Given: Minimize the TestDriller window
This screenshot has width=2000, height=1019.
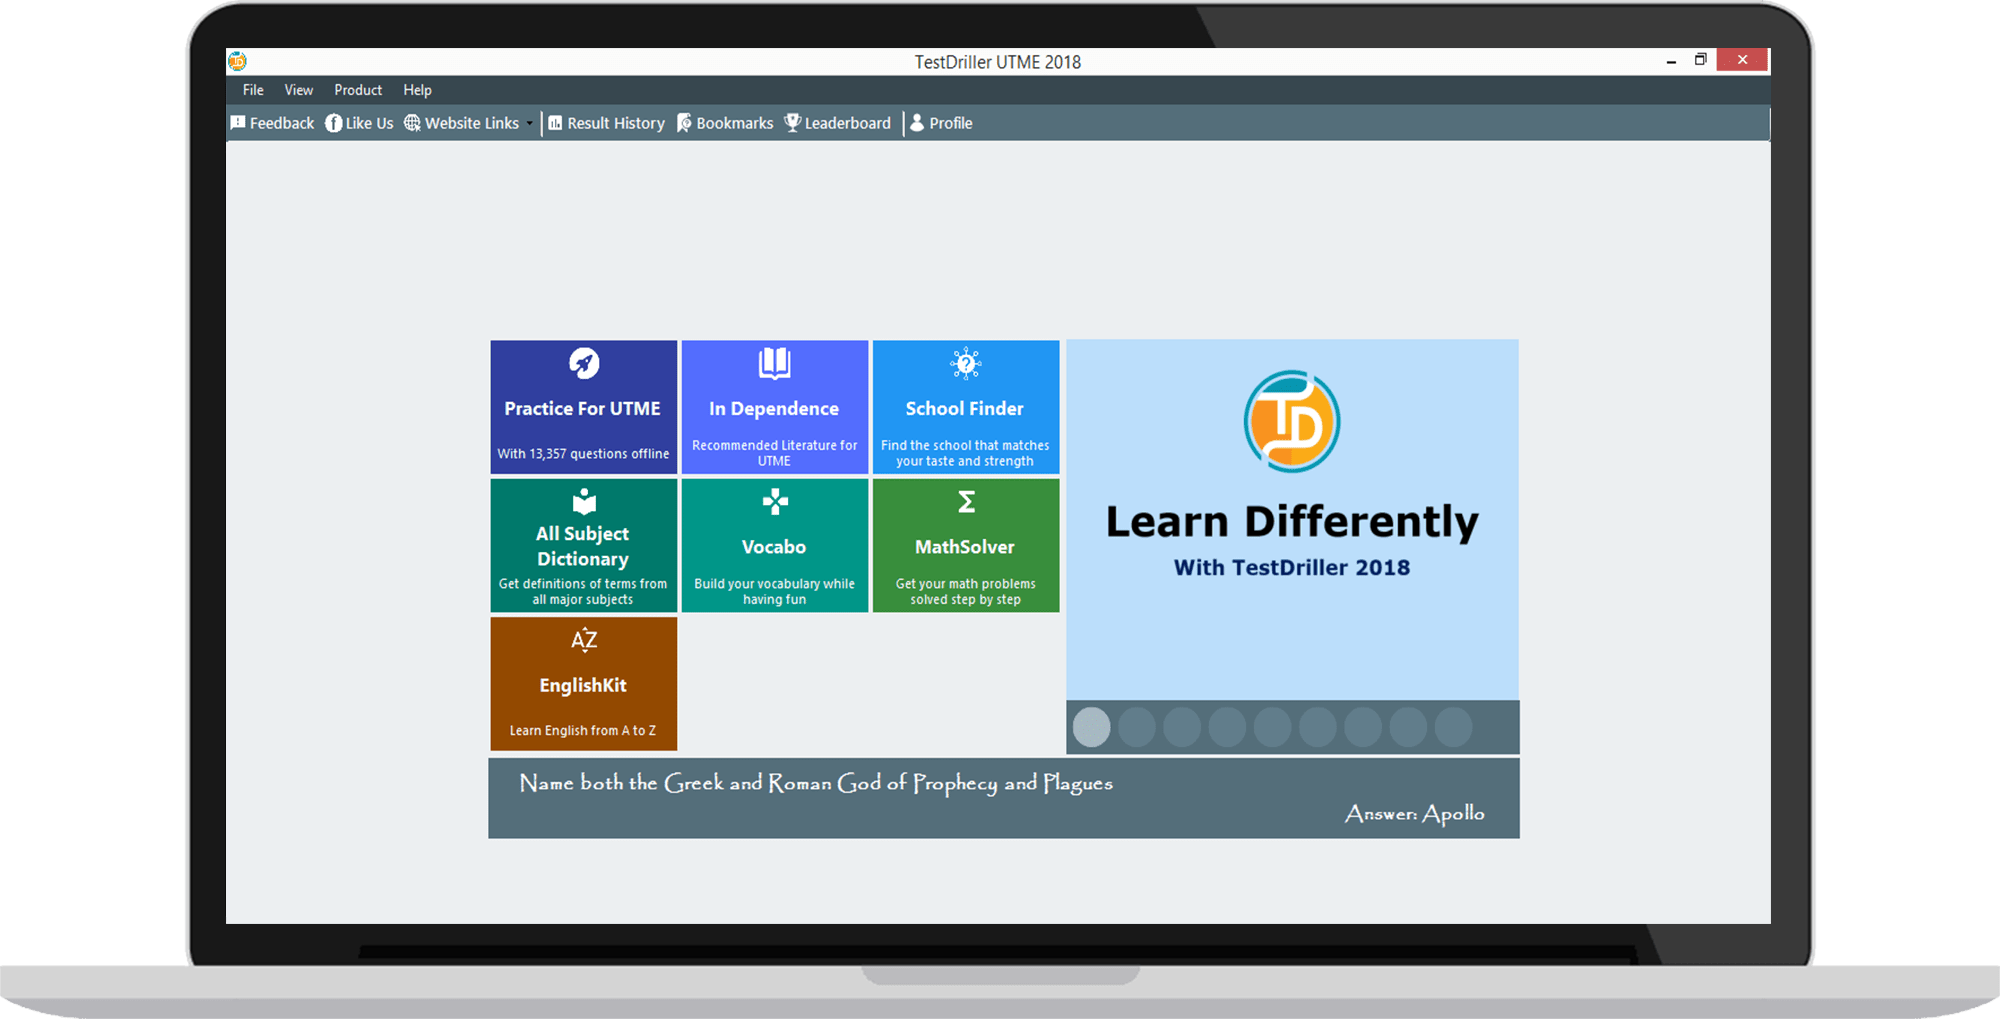Looking at the screenshot, I should pos(1671,61).
